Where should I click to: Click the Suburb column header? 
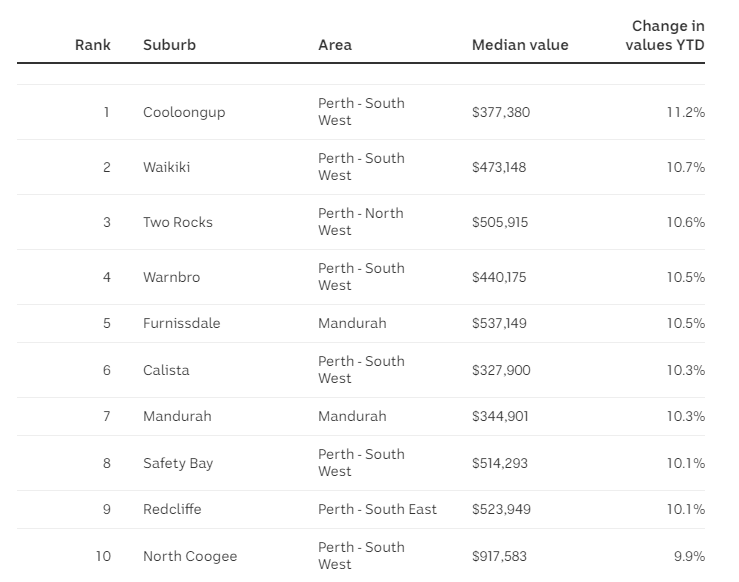pos(169,45)
